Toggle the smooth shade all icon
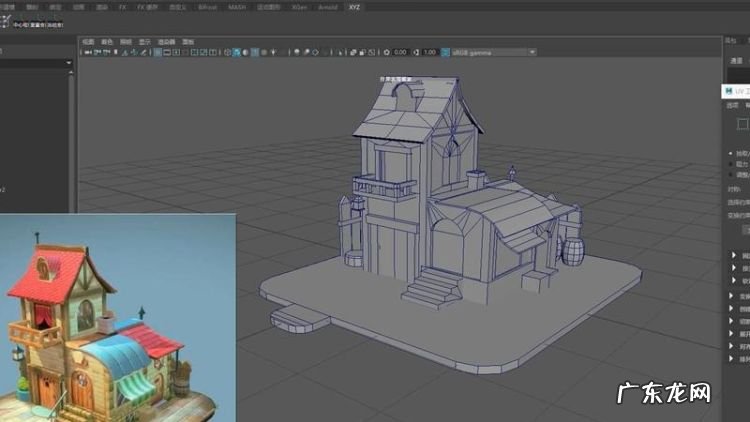 (236, 52)
